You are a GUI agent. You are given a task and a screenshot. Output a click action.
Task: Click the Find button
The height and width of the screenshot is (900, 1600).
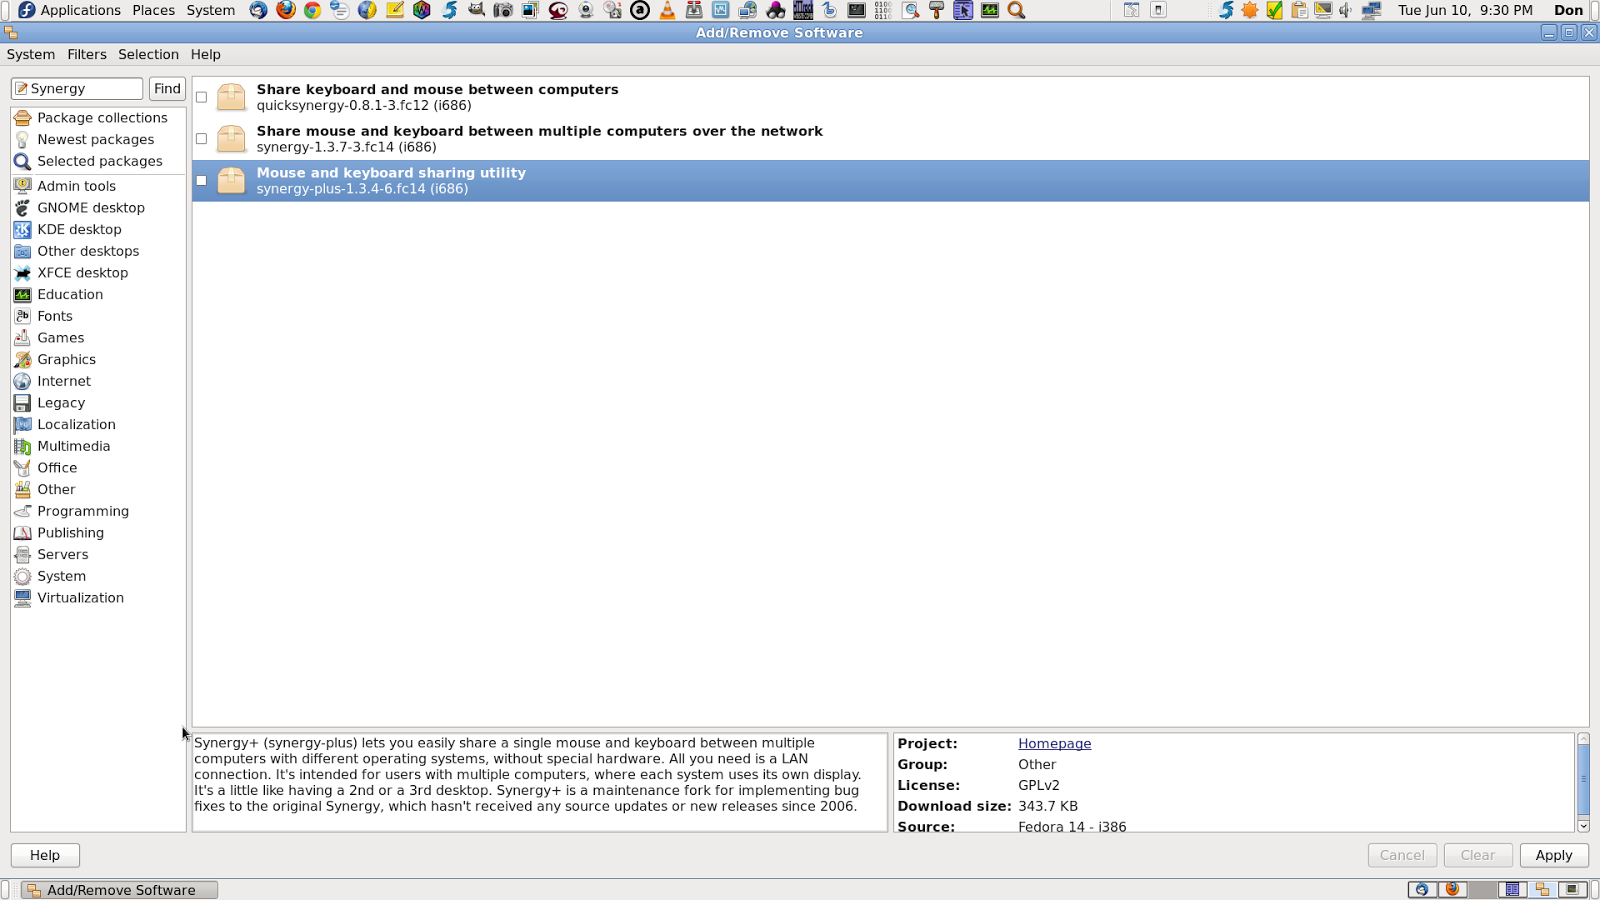pos(167,88)
